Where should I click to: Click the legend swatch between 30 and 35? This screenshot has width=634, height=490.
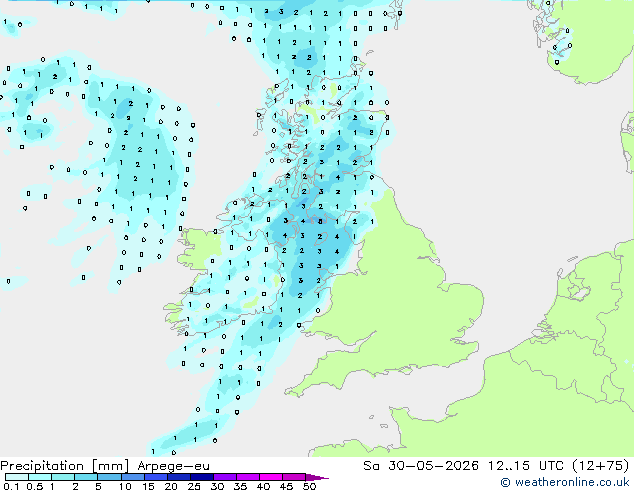tap(224, 477)
